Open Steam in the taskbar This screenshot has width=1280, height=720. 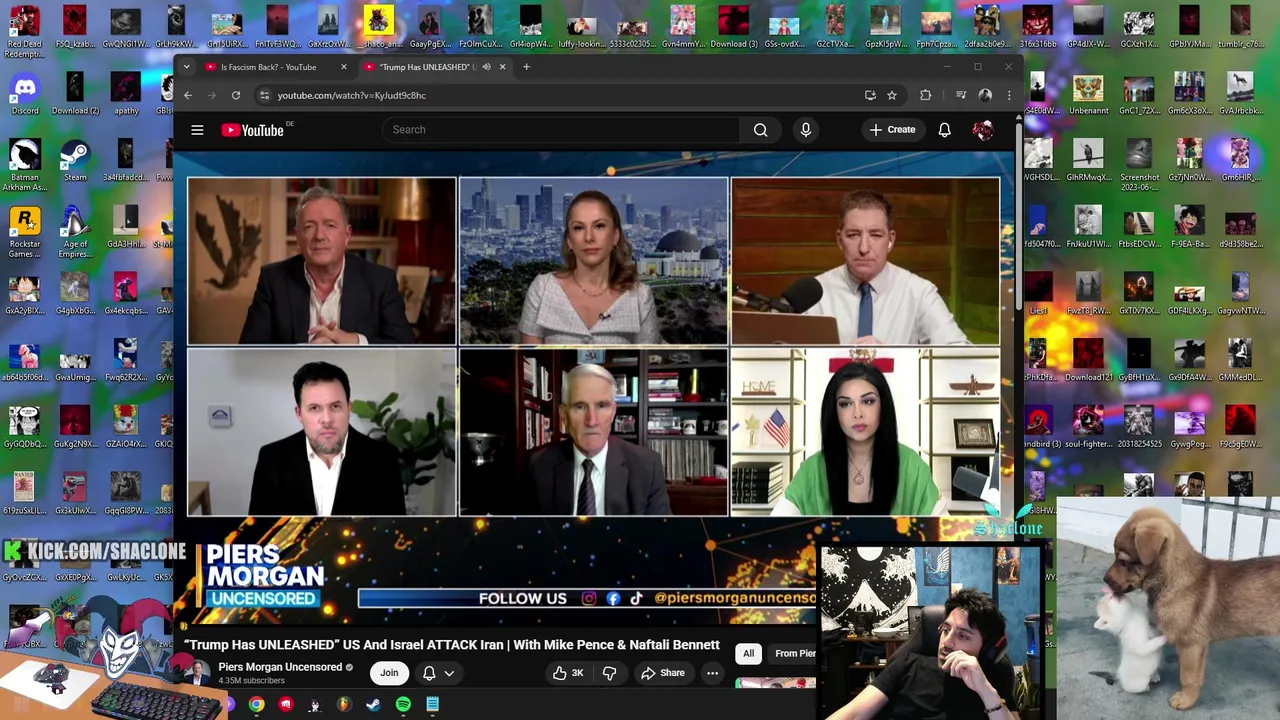click(373, 705)
